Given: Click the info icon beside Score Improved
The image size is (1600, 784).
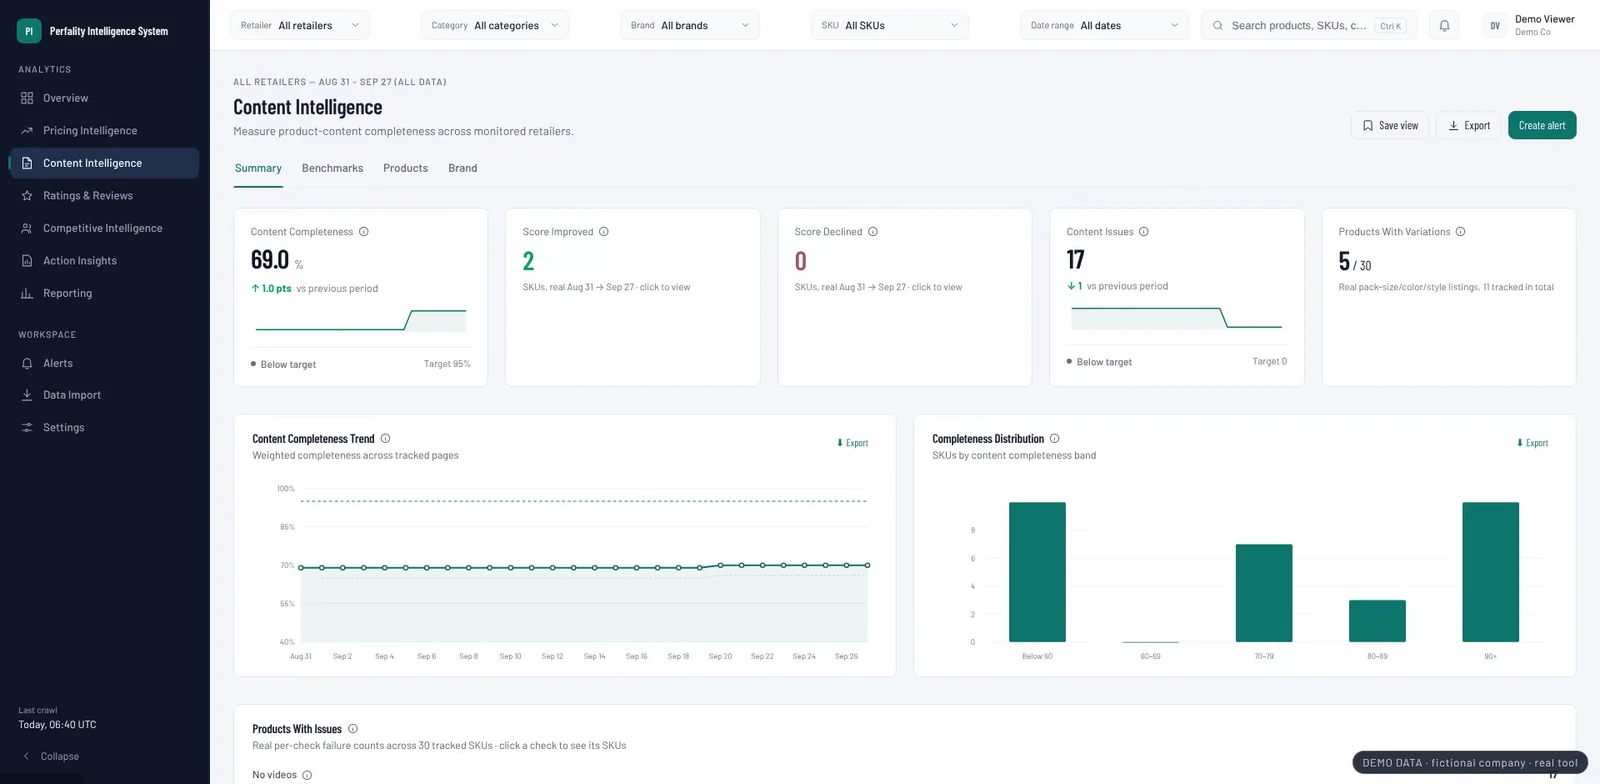Looking at the screenshot, I should pyautogui.click(x=604, y=232).
